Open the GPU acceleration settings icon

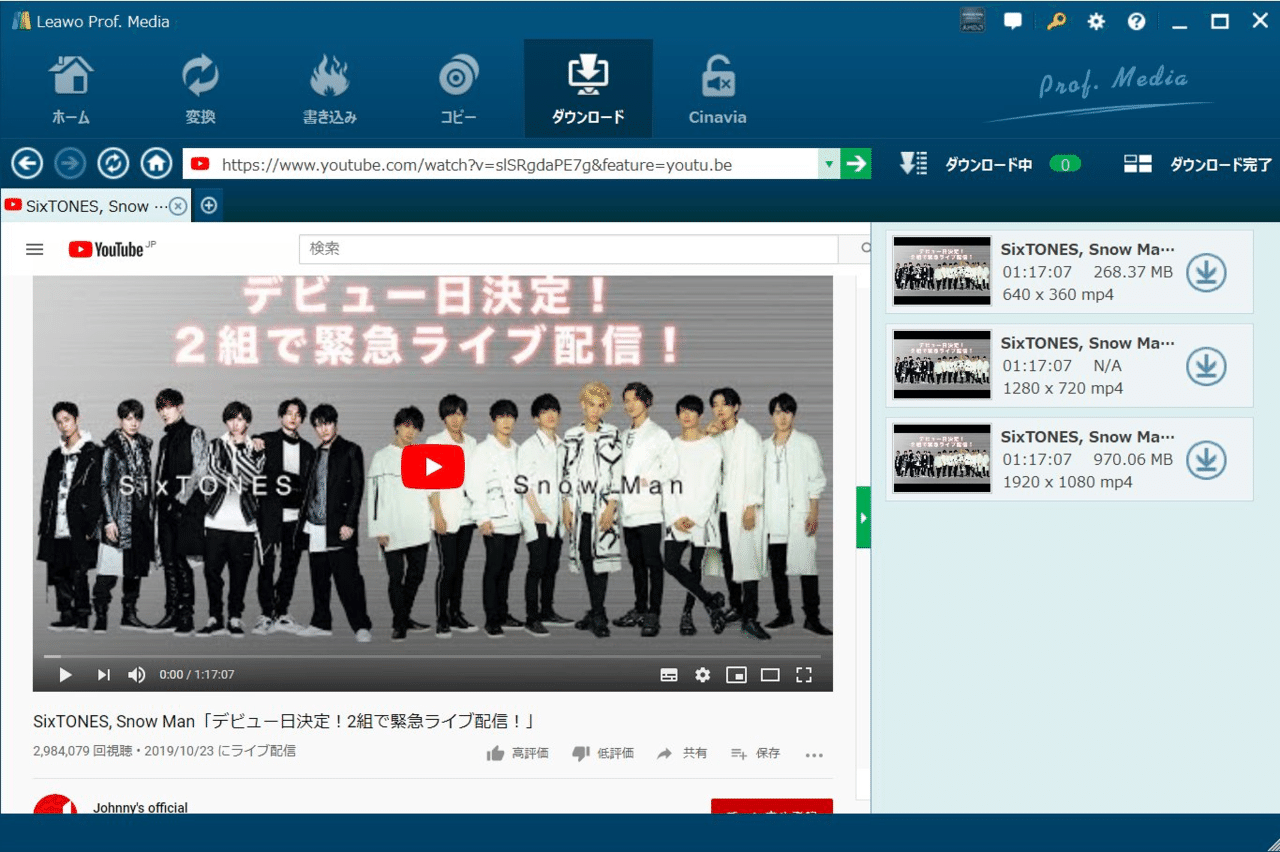click(973, 21)
